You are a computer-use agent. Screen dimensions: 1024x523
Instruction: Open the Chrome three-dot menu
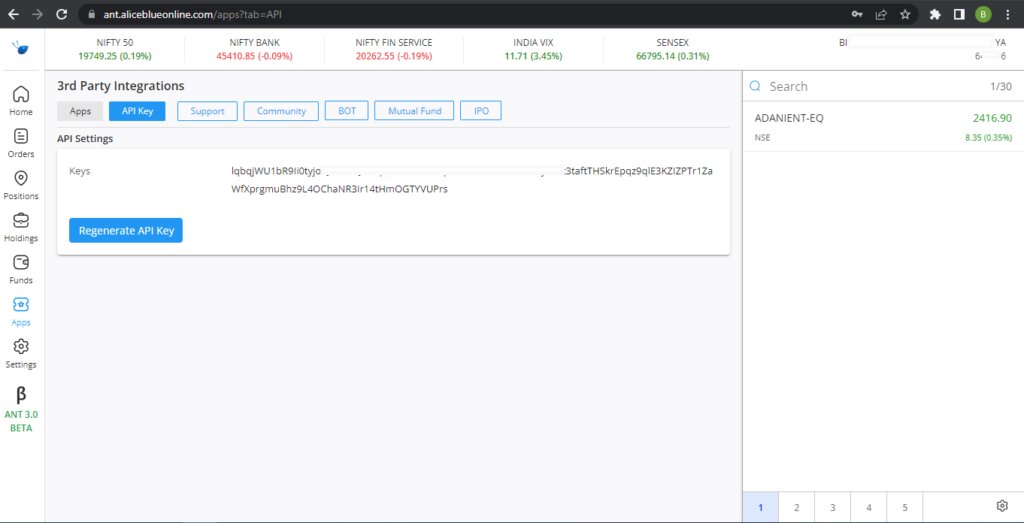point(1008,14)
